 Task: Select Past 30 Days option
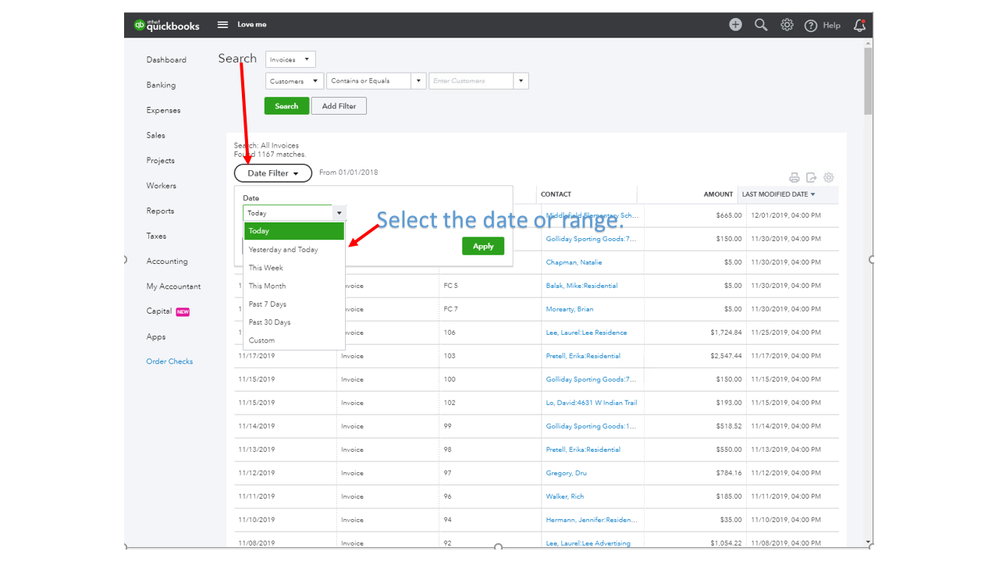pyautogui.click(x=270, y=322)
